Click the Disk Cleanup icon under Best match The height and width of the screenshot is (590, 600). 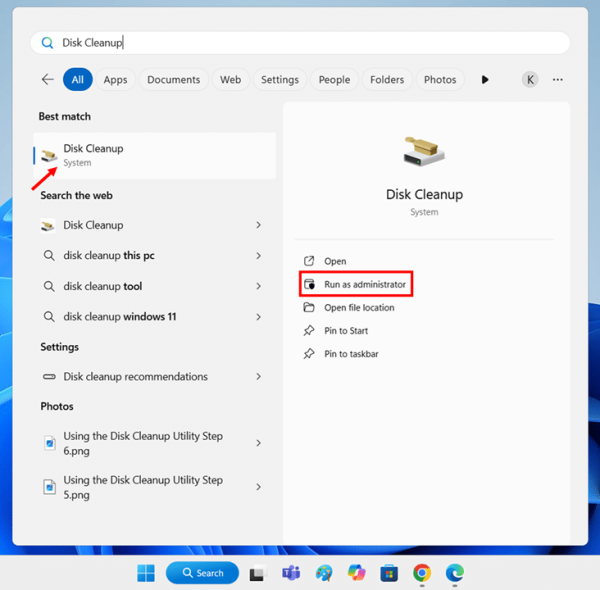tap(49, 155)
